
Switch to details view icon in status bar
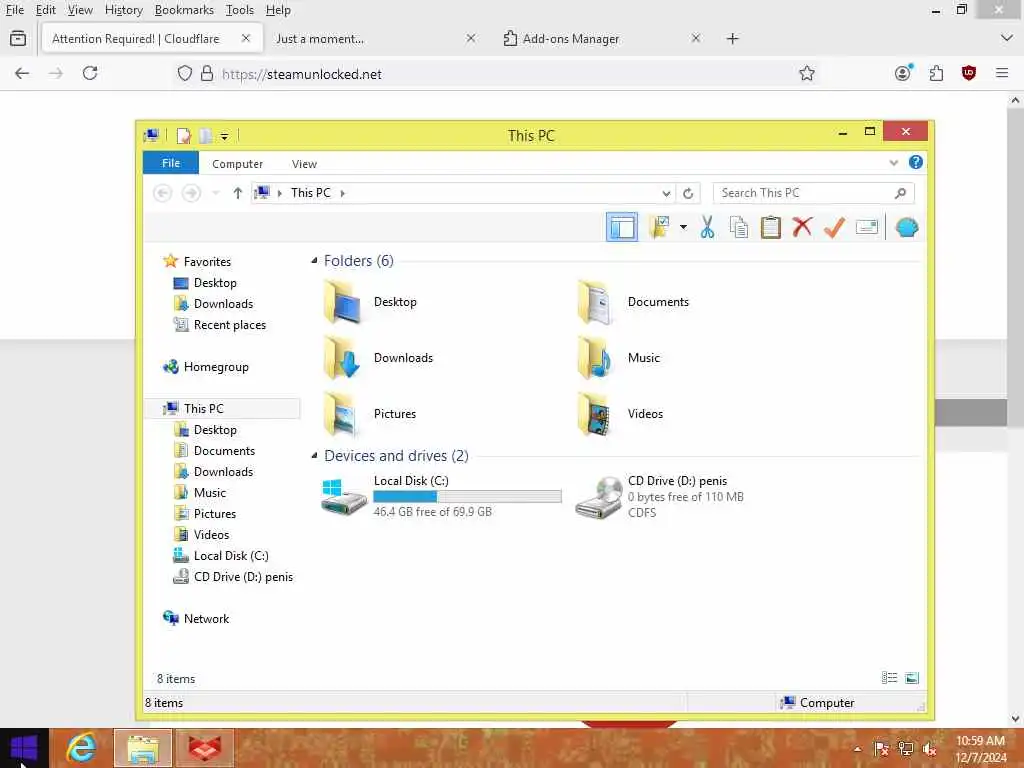tap(889, 678)
